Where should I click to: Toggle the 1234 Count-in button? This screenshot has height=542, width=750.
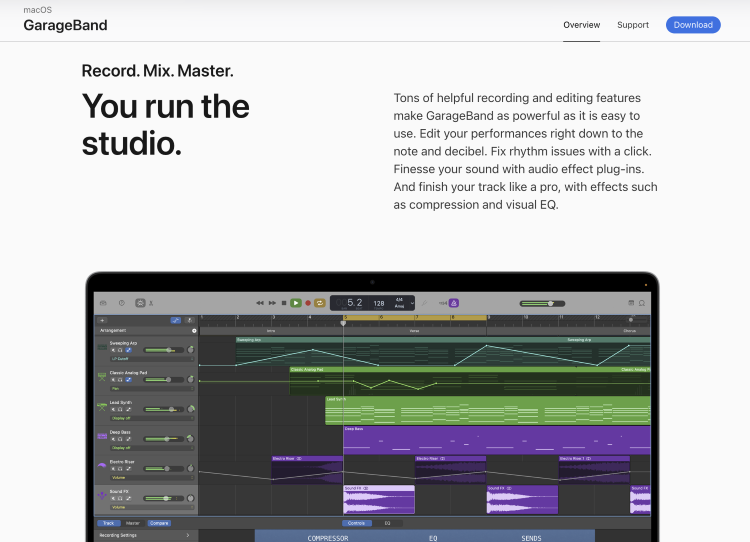pos(443,303)
